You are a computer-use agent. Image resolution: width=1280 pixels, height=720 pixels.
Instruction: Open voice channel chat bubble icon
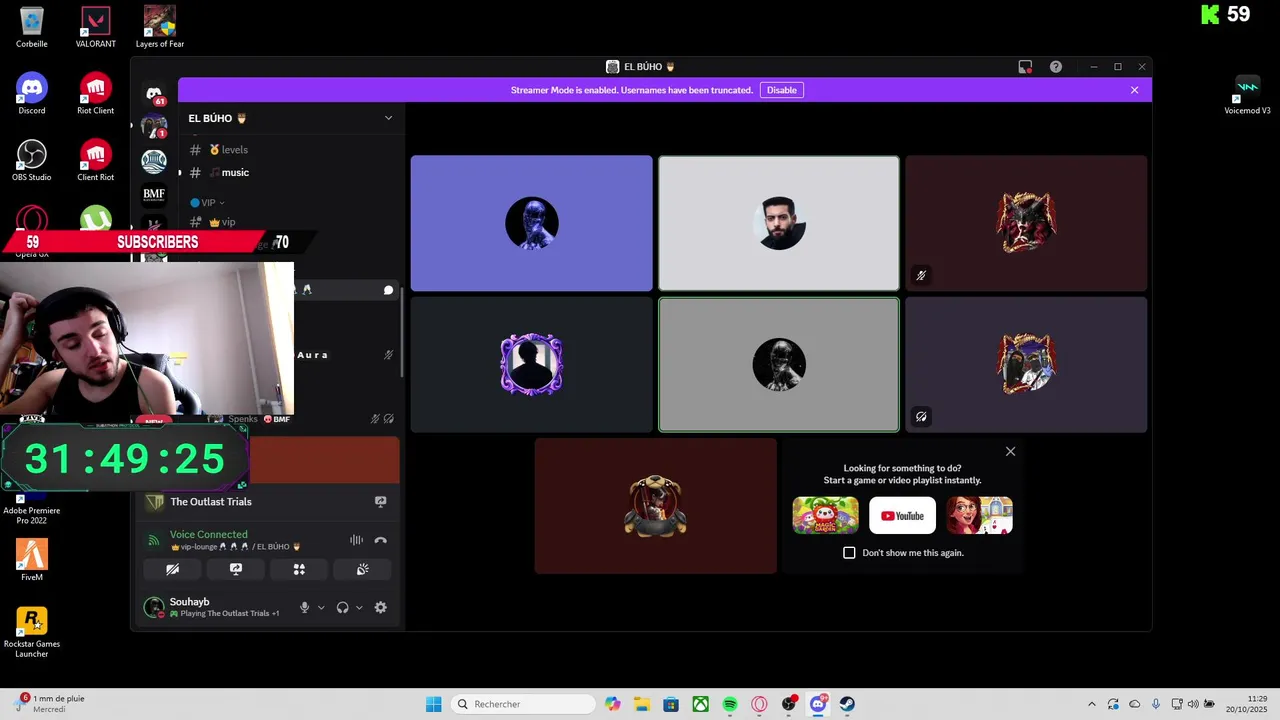point(388,290)
